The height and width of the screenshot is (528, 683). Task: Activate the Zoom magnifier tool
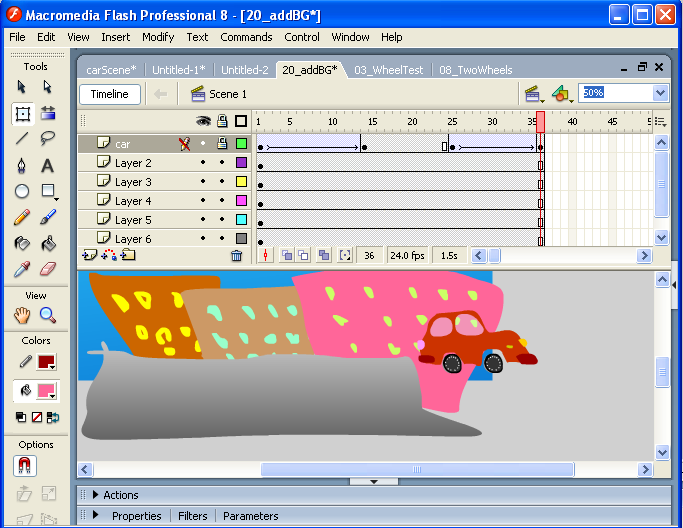[x=47, y=315]
